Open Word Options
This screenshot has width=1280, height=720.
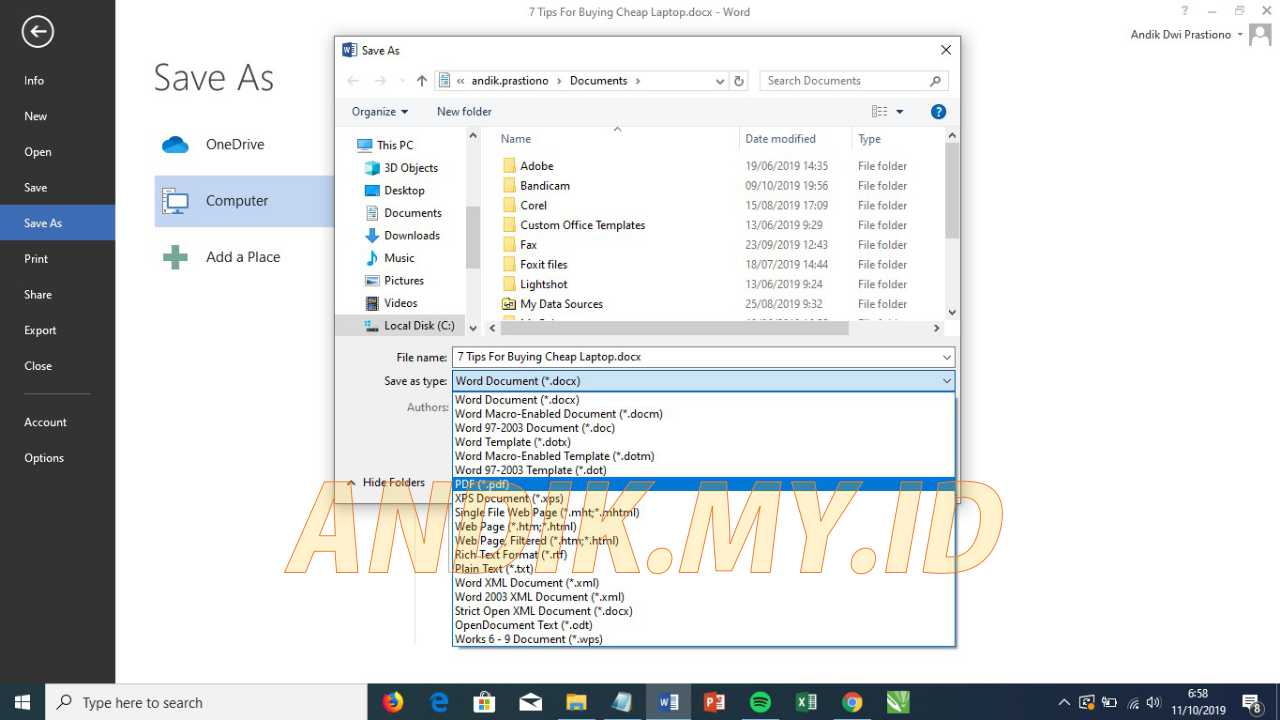point(57,458)
